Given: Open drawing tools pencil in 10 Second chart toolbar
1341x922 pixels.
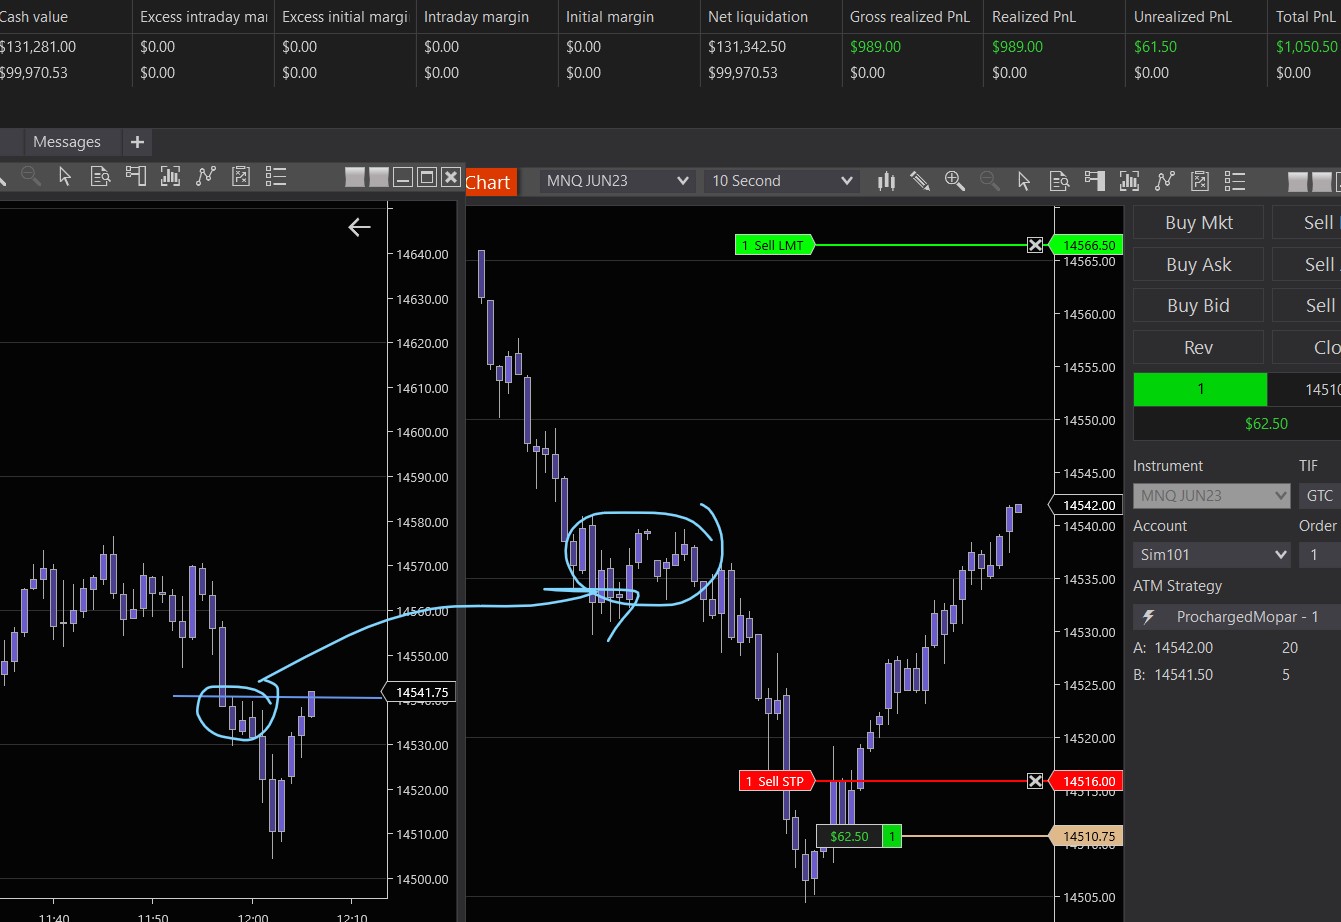Looking at the screenshot, I should tap(920, 181).
